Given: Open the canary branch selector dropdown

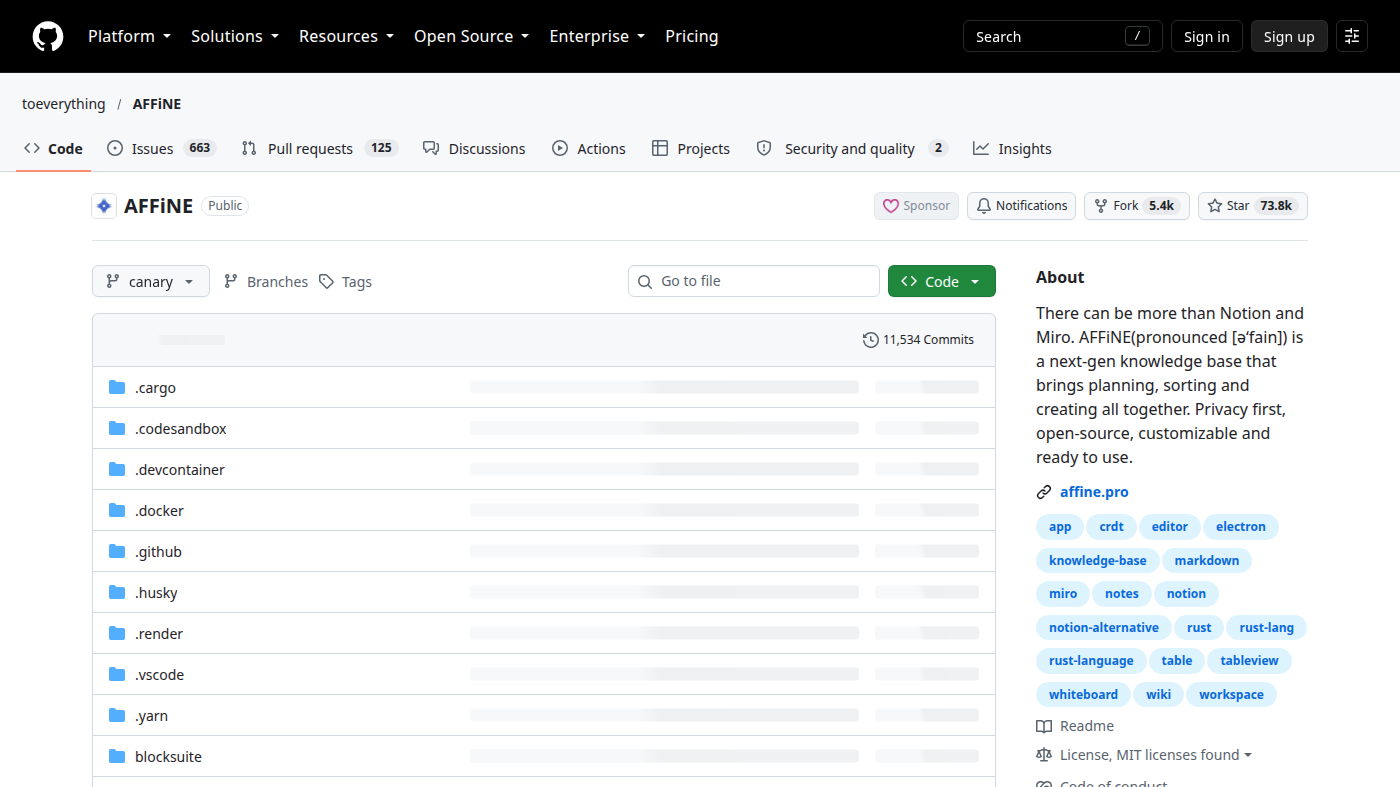Looking at the screenshot, I should (151, 281).
